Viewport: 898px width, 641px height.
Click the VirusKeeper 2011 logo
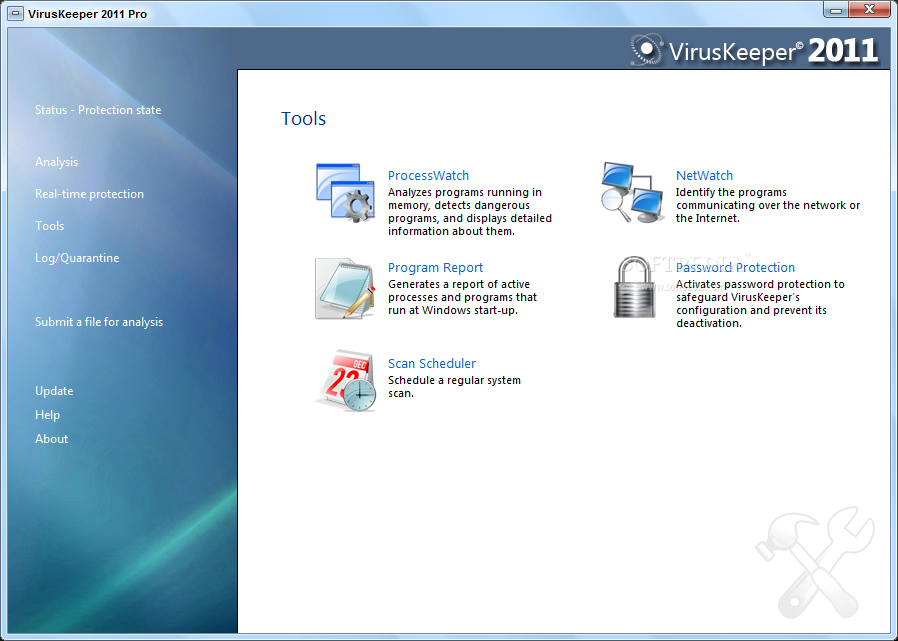pos(754,50)
